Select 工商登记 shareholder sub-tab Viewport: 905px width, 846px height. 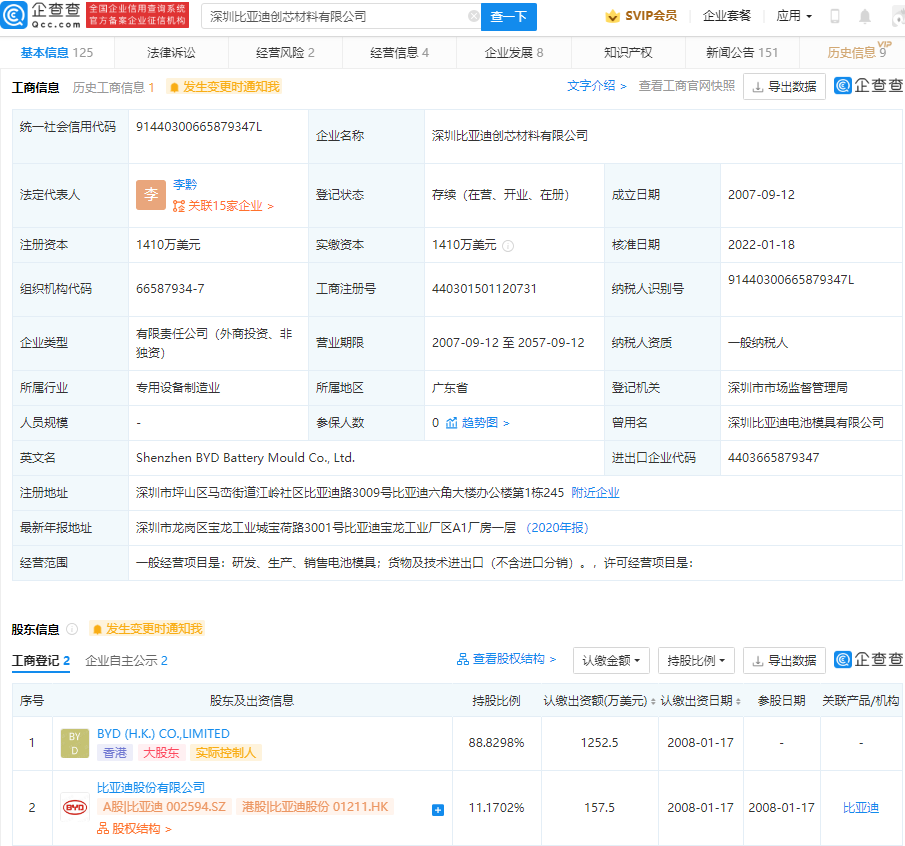click(41, 661)
